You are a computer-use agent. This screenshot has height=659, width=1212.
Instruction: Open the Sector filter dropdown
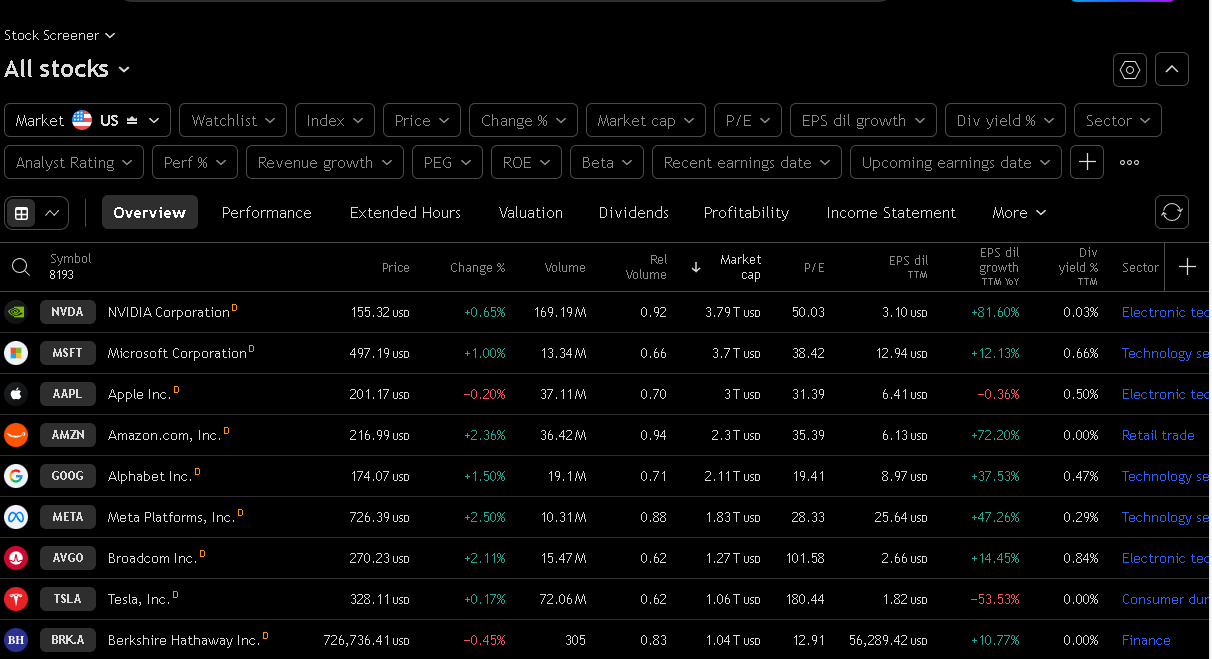click(x=1118, y=120)
